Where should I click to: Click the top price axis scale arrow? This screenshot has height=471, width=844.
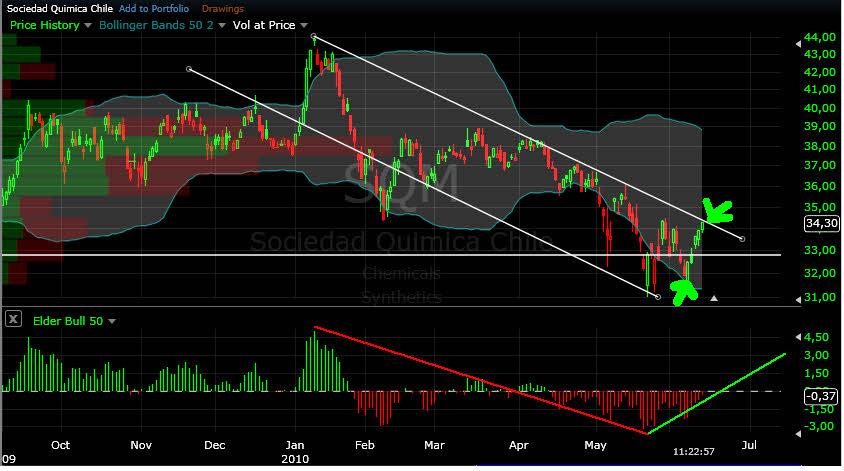[x=798, y=44]
